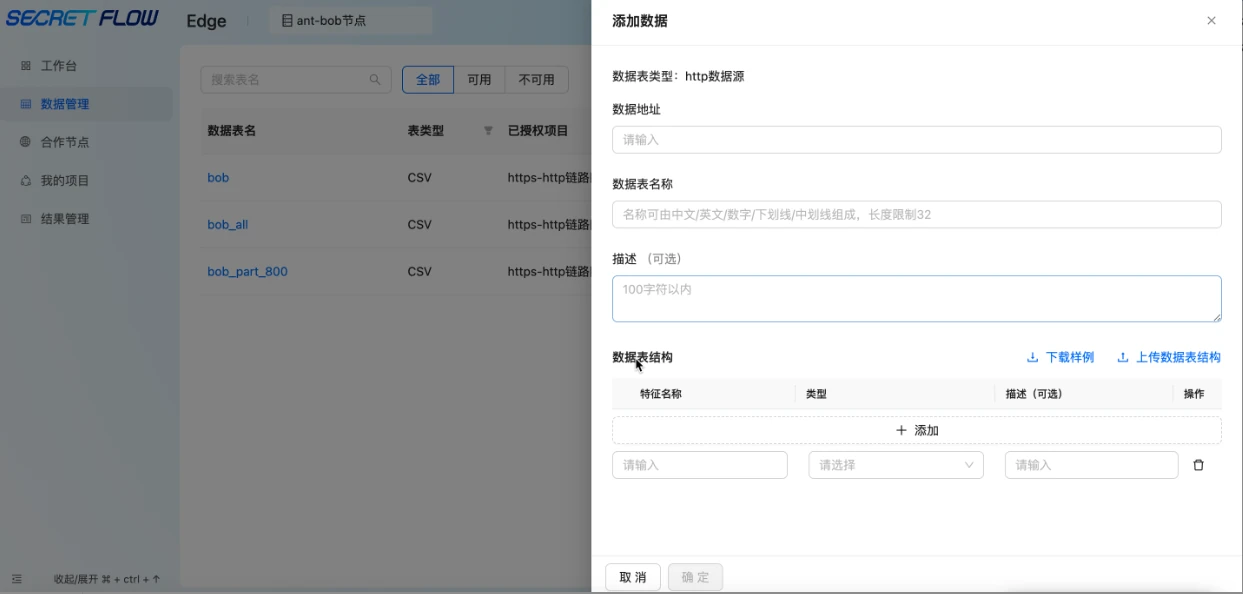Click the search magnifier icon

click(376, 80)
